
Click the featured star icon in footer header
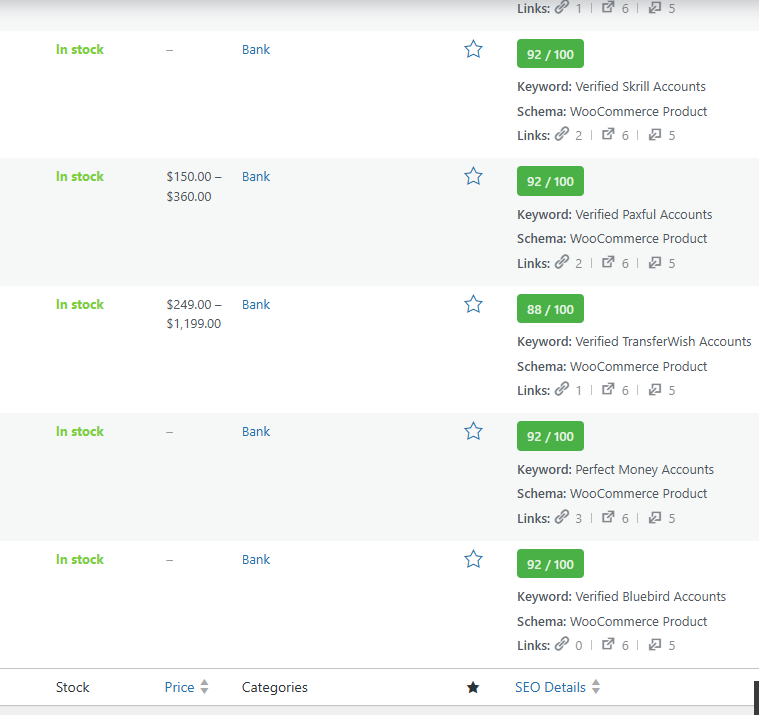473,687
